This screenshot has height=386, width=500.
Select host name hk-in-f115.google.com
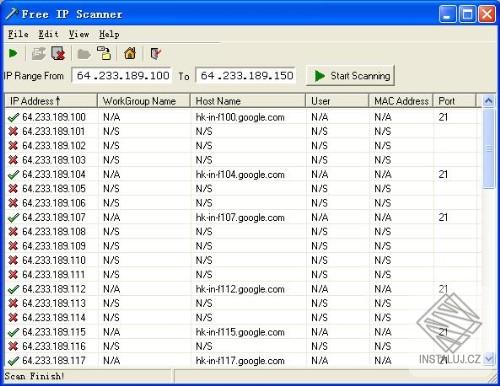(240, 332)
